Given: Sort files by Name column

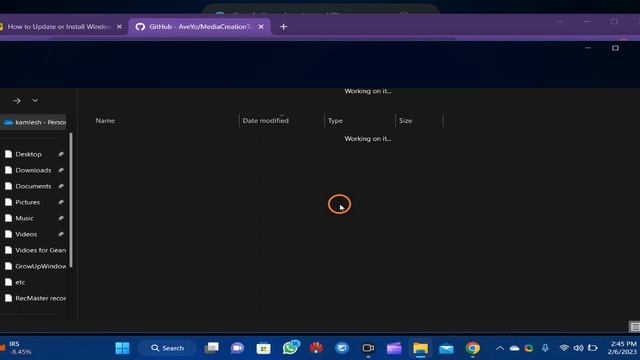Looking at the screenshot, I should pyautogui.click(x=105, y=121).
